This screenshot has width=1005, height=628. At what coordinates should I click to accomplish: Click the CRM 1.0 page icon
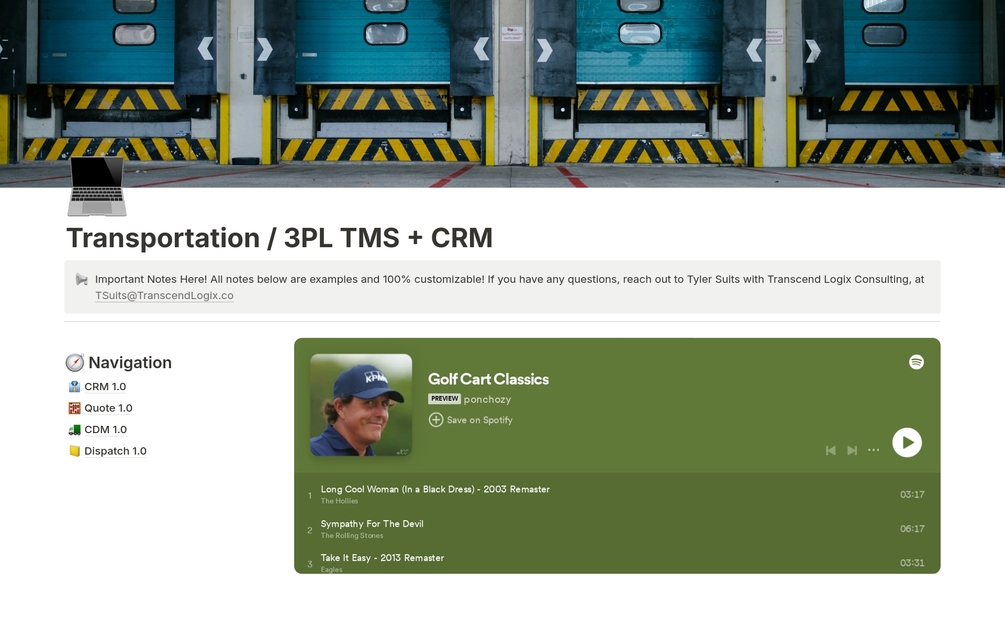[74, 386]
